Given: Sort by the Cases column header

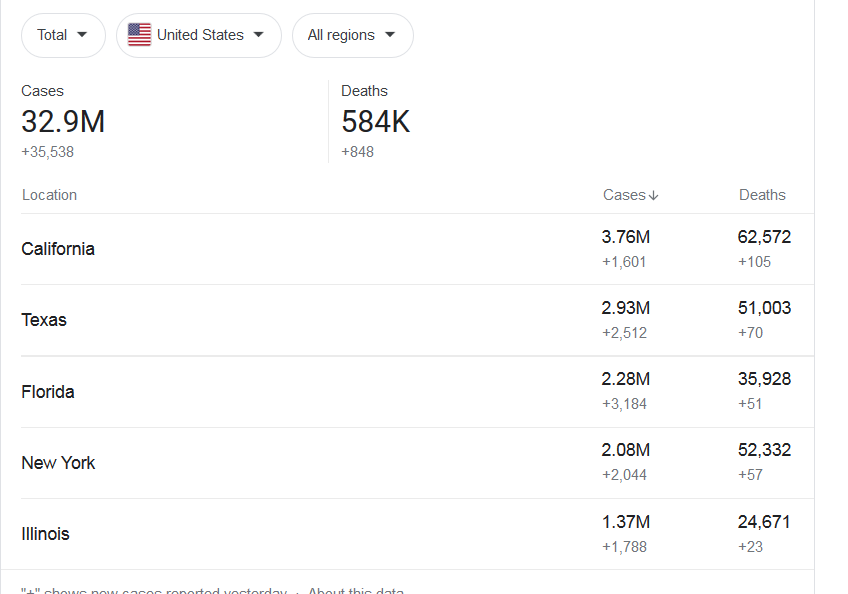Looking at the screenshot, I should (x=630, y=195).
